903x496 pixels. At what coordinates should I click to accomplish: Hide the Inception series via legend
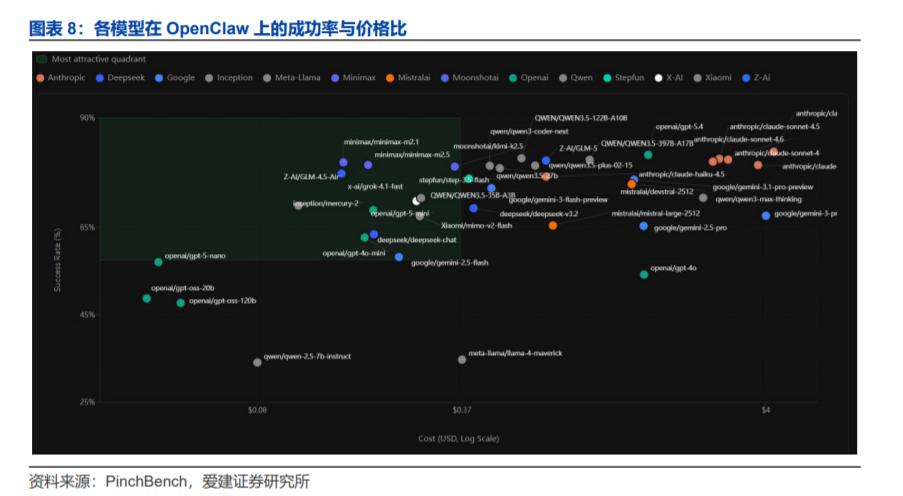(x=229, y=78)
